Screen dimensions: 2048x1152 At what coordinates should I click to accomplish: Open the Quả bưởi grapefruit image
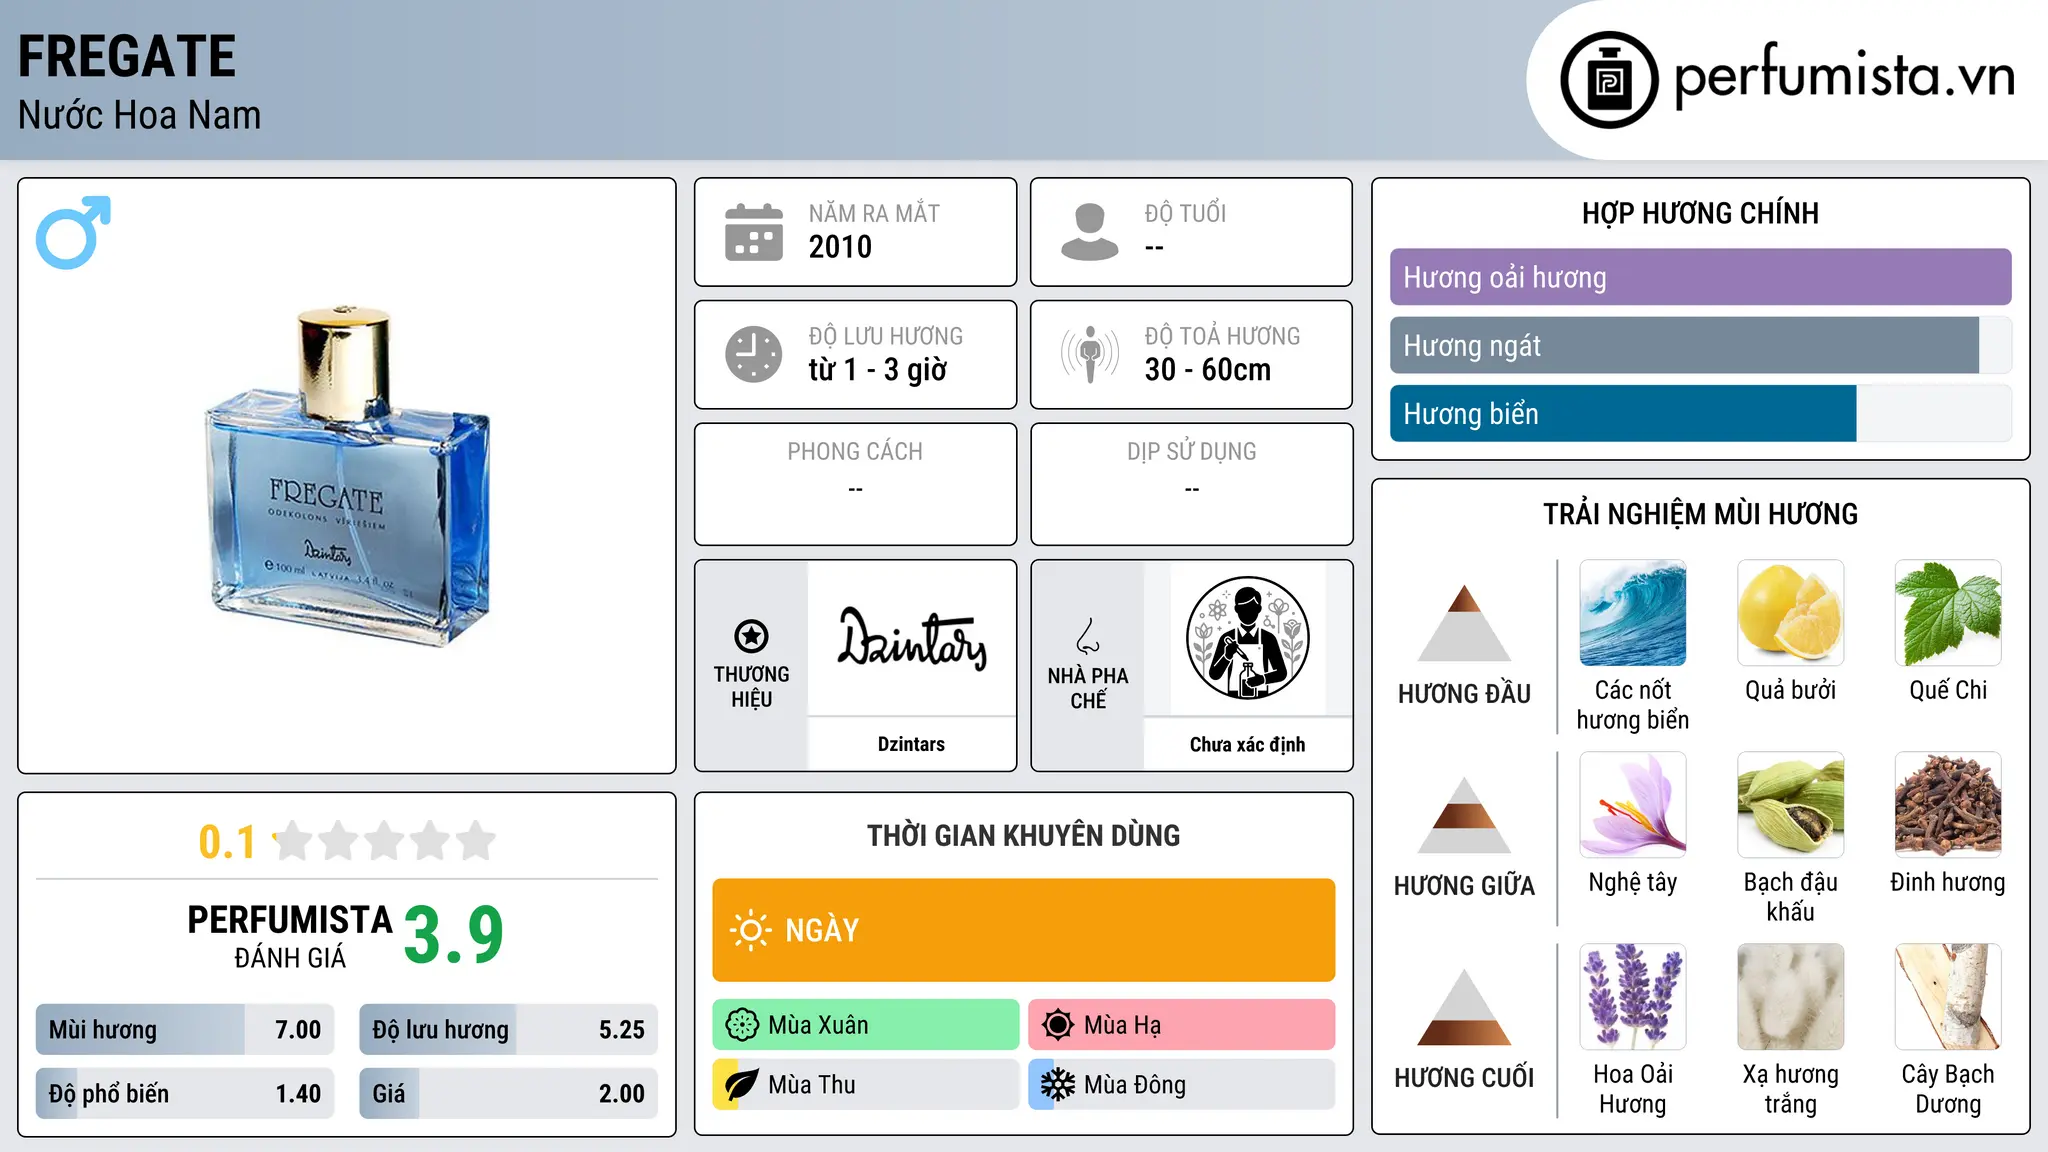[x=1790, y=613]
